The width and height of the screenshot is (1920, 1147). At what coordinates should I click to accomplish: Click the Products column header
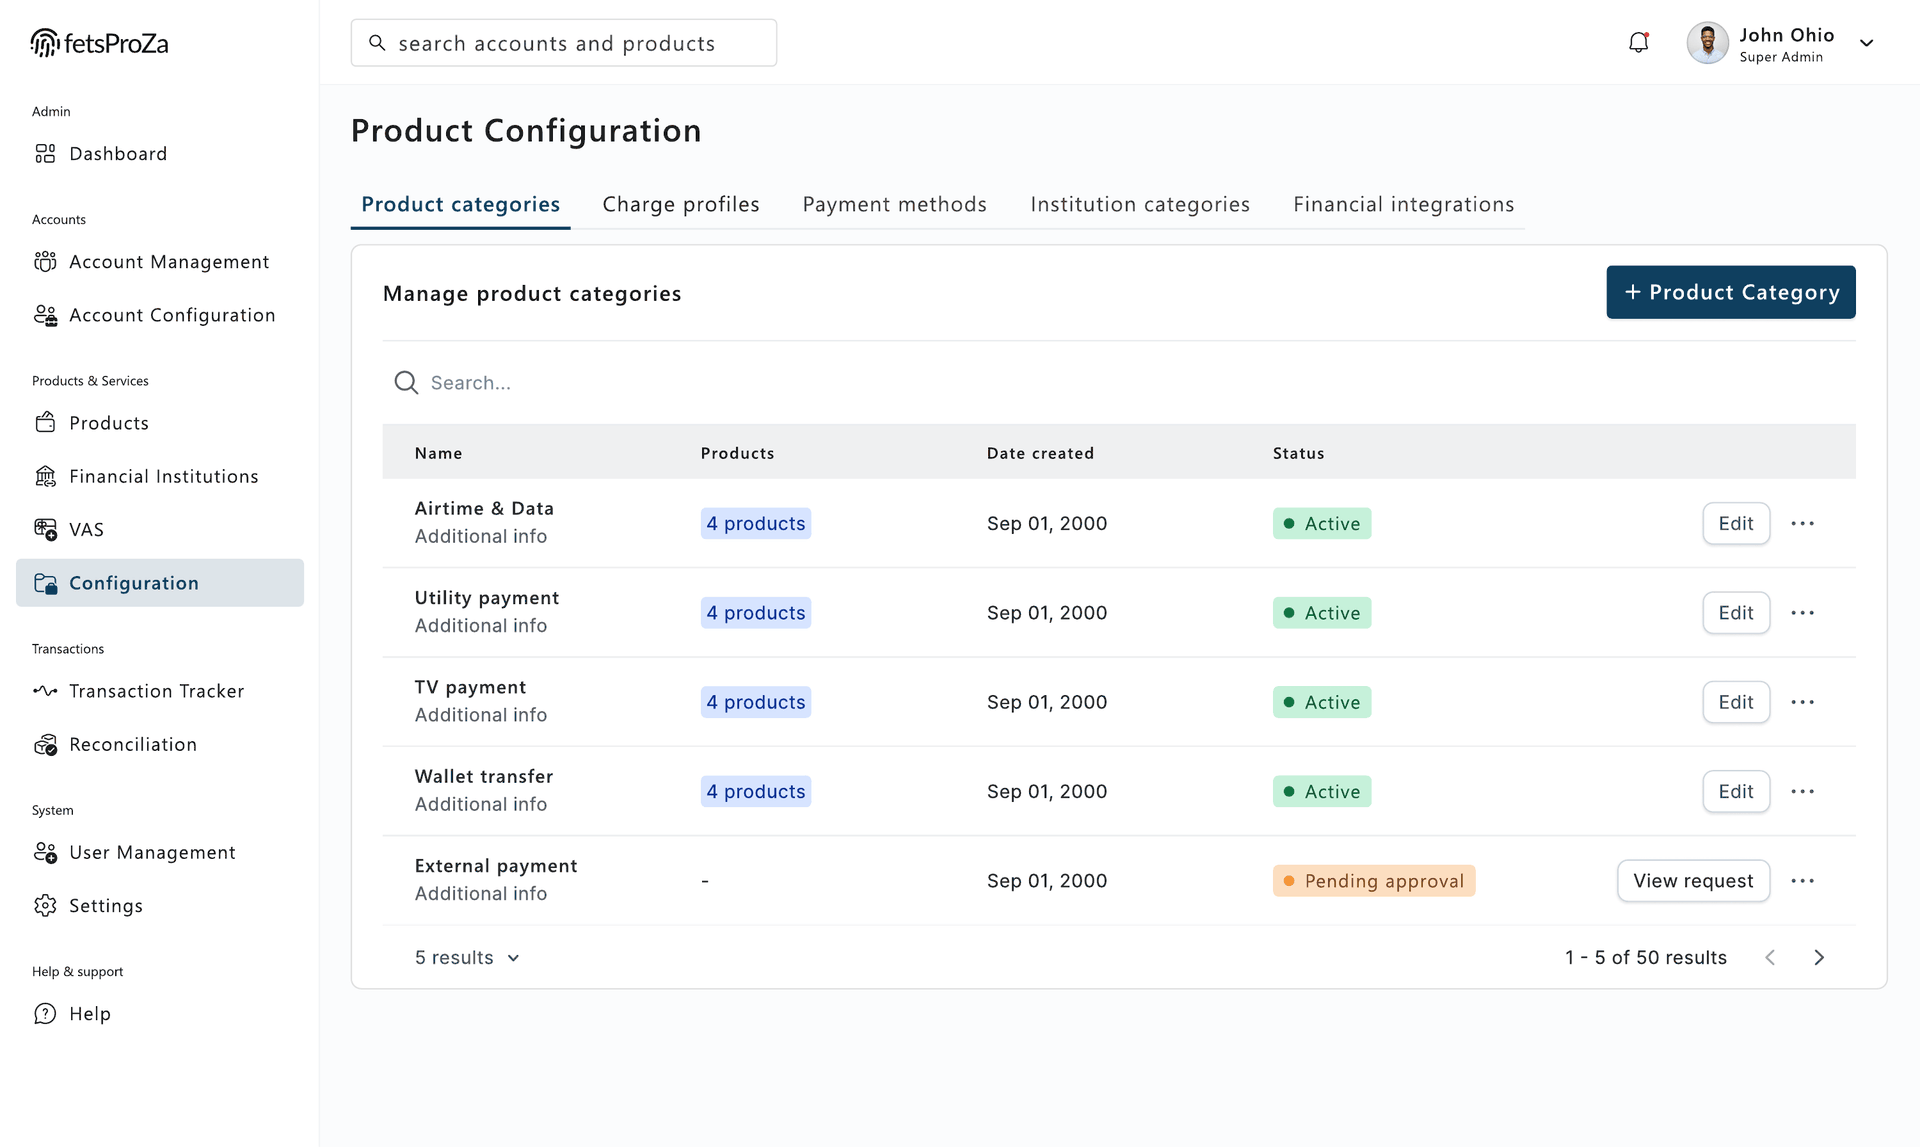[737, 453]
